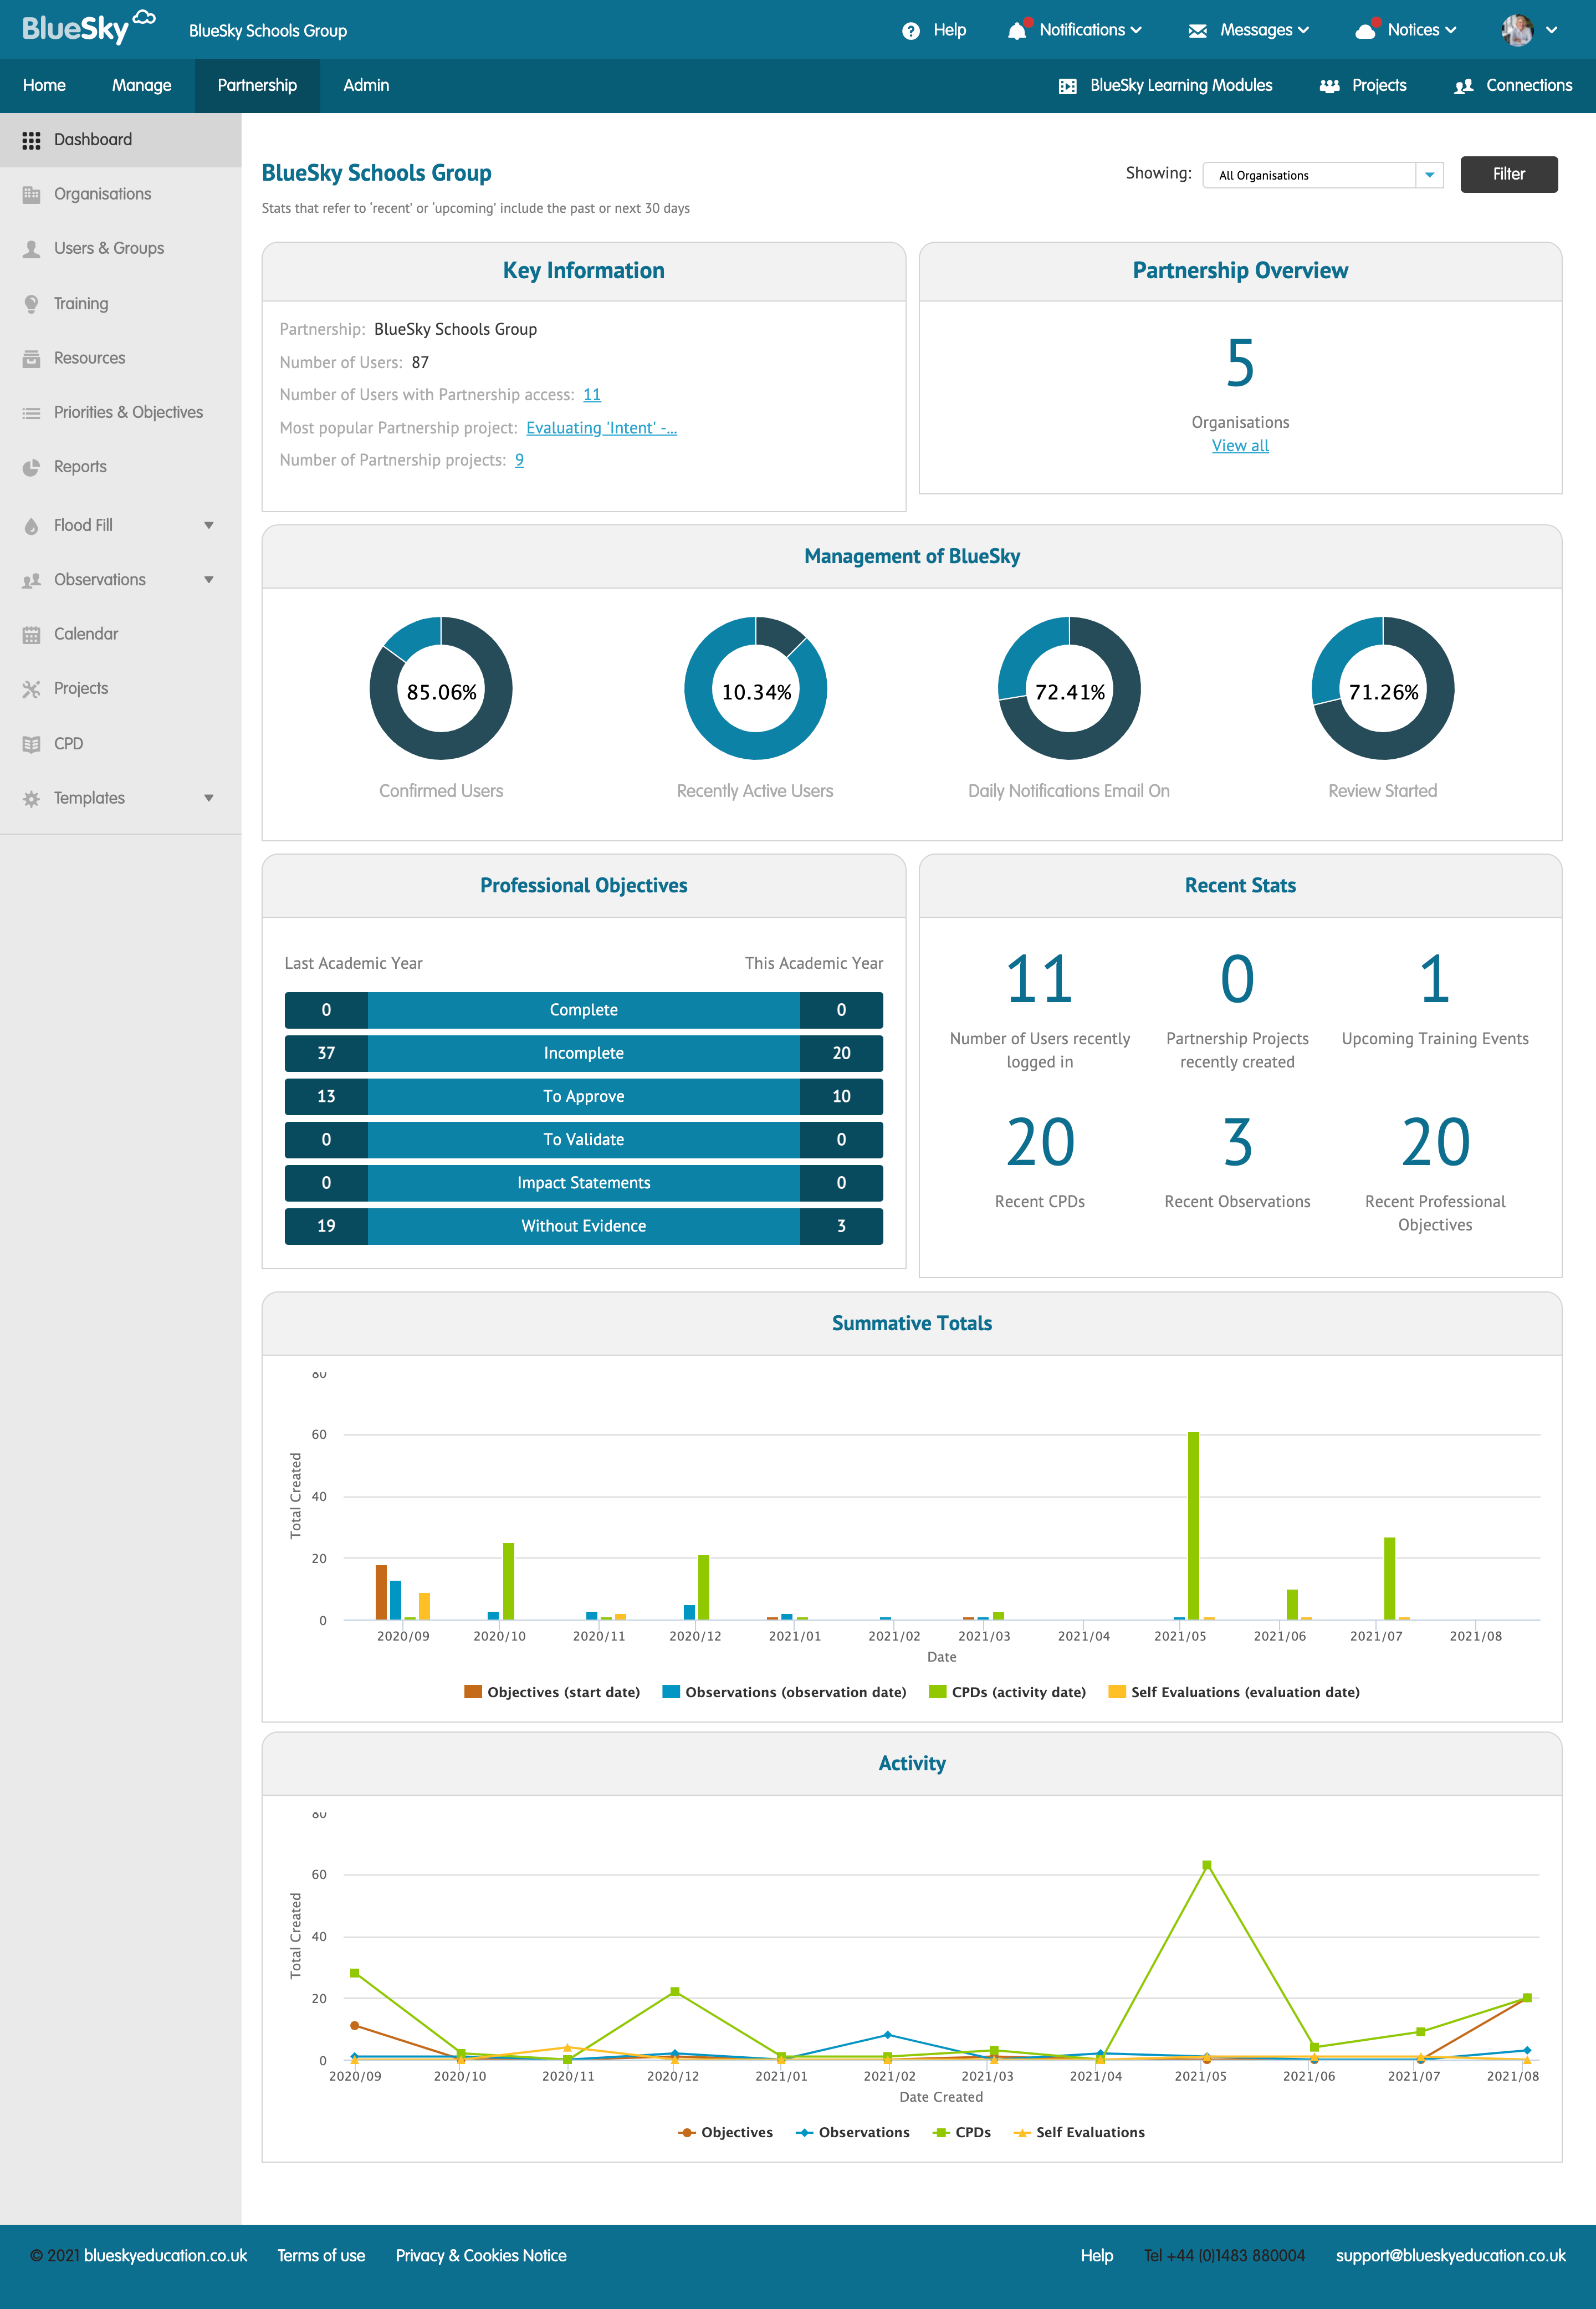Image resolution: width=1596 pixels, height=2309 pixels.
Task: Click the Filter button
Action: click(1508, 174)
